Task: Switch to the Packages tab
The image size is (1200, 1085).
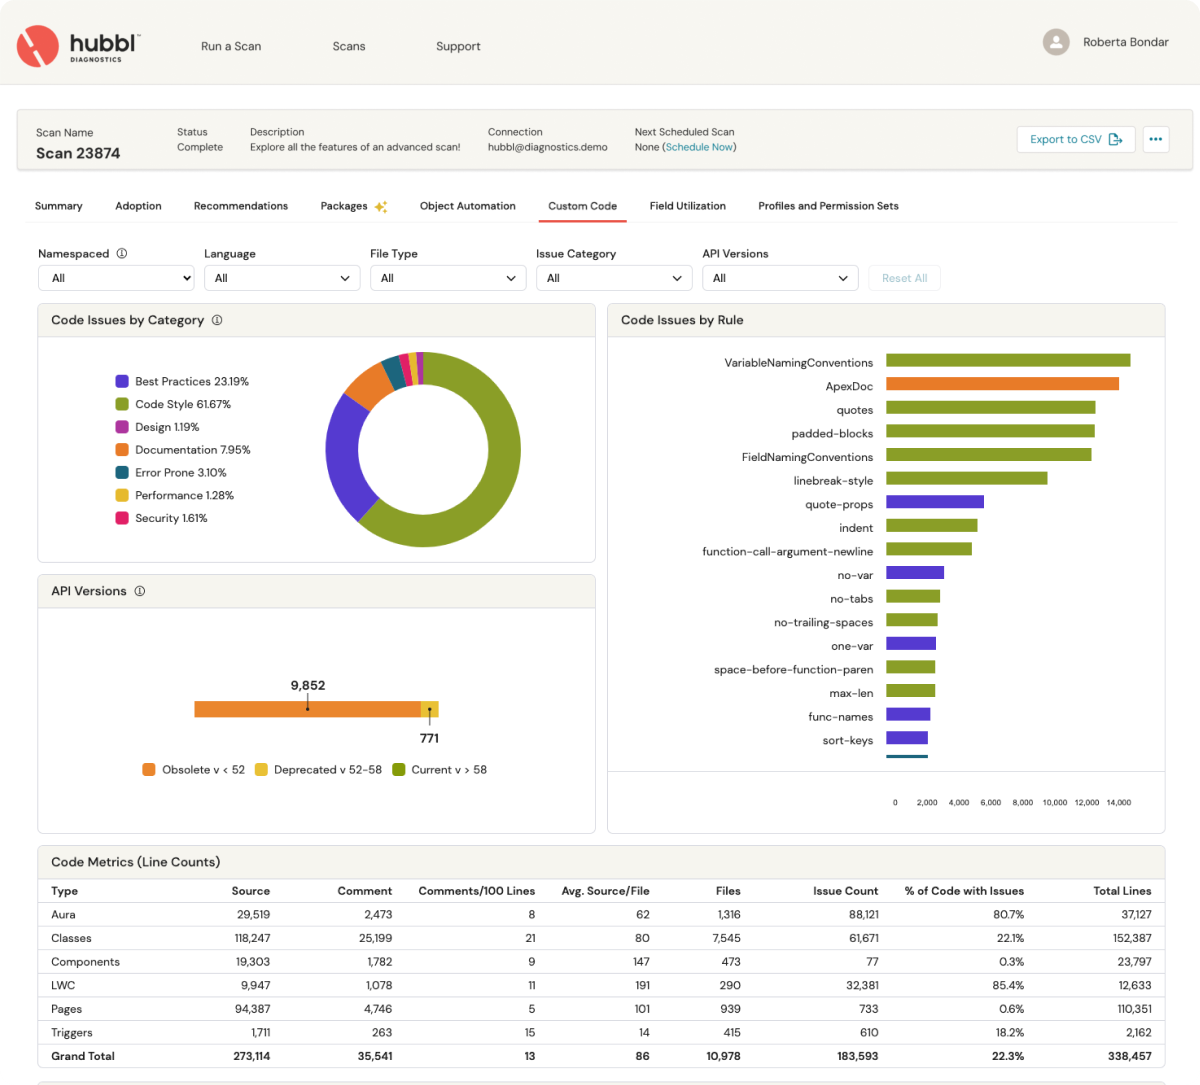Action: pos(344,206)
